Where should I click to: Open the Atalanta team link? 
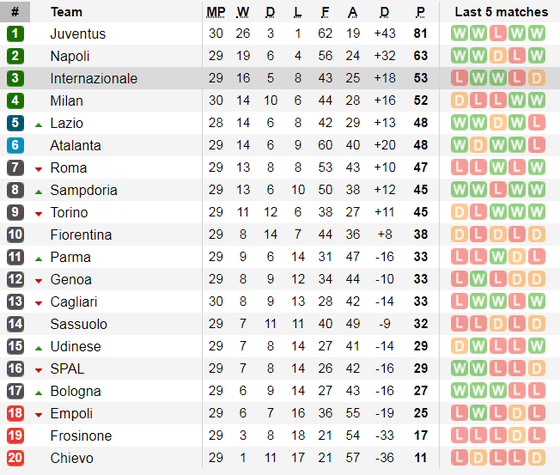coord(75,145)
